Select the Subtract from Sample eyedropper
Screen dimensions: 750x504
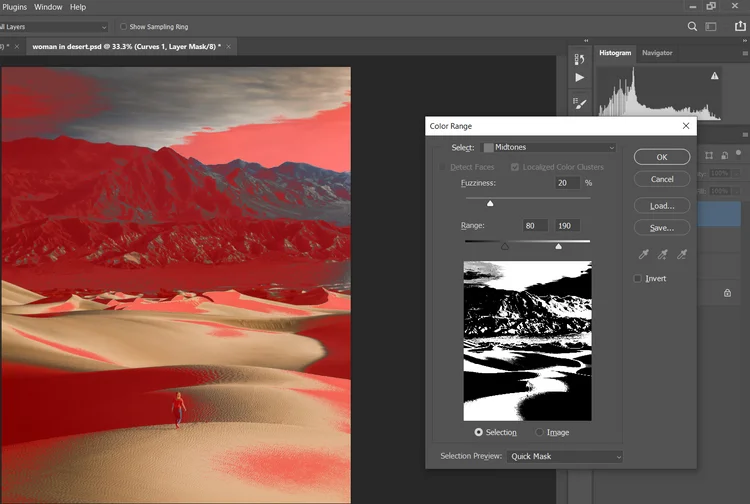[x=682, y=256]
